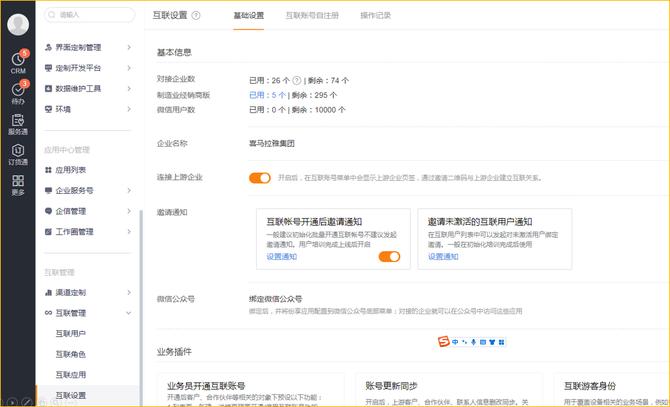Select 互联用户 in the sidebar
Image resolution: width=670 pixels, height=407 pixels.
[x=70, y=333]
